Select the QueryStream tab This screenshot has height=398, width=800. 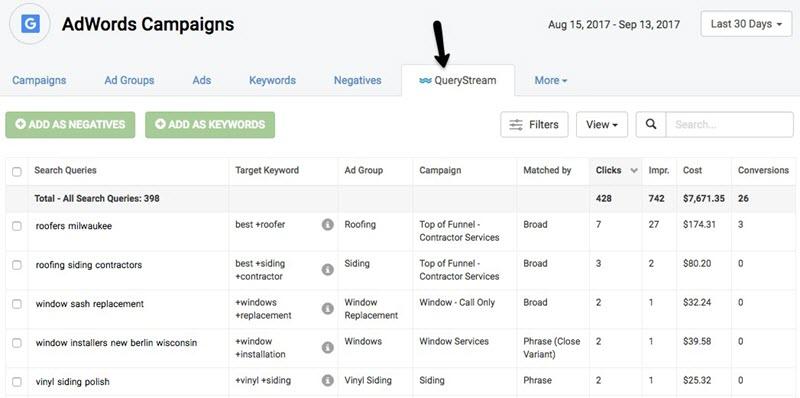[x=458, y=81]
